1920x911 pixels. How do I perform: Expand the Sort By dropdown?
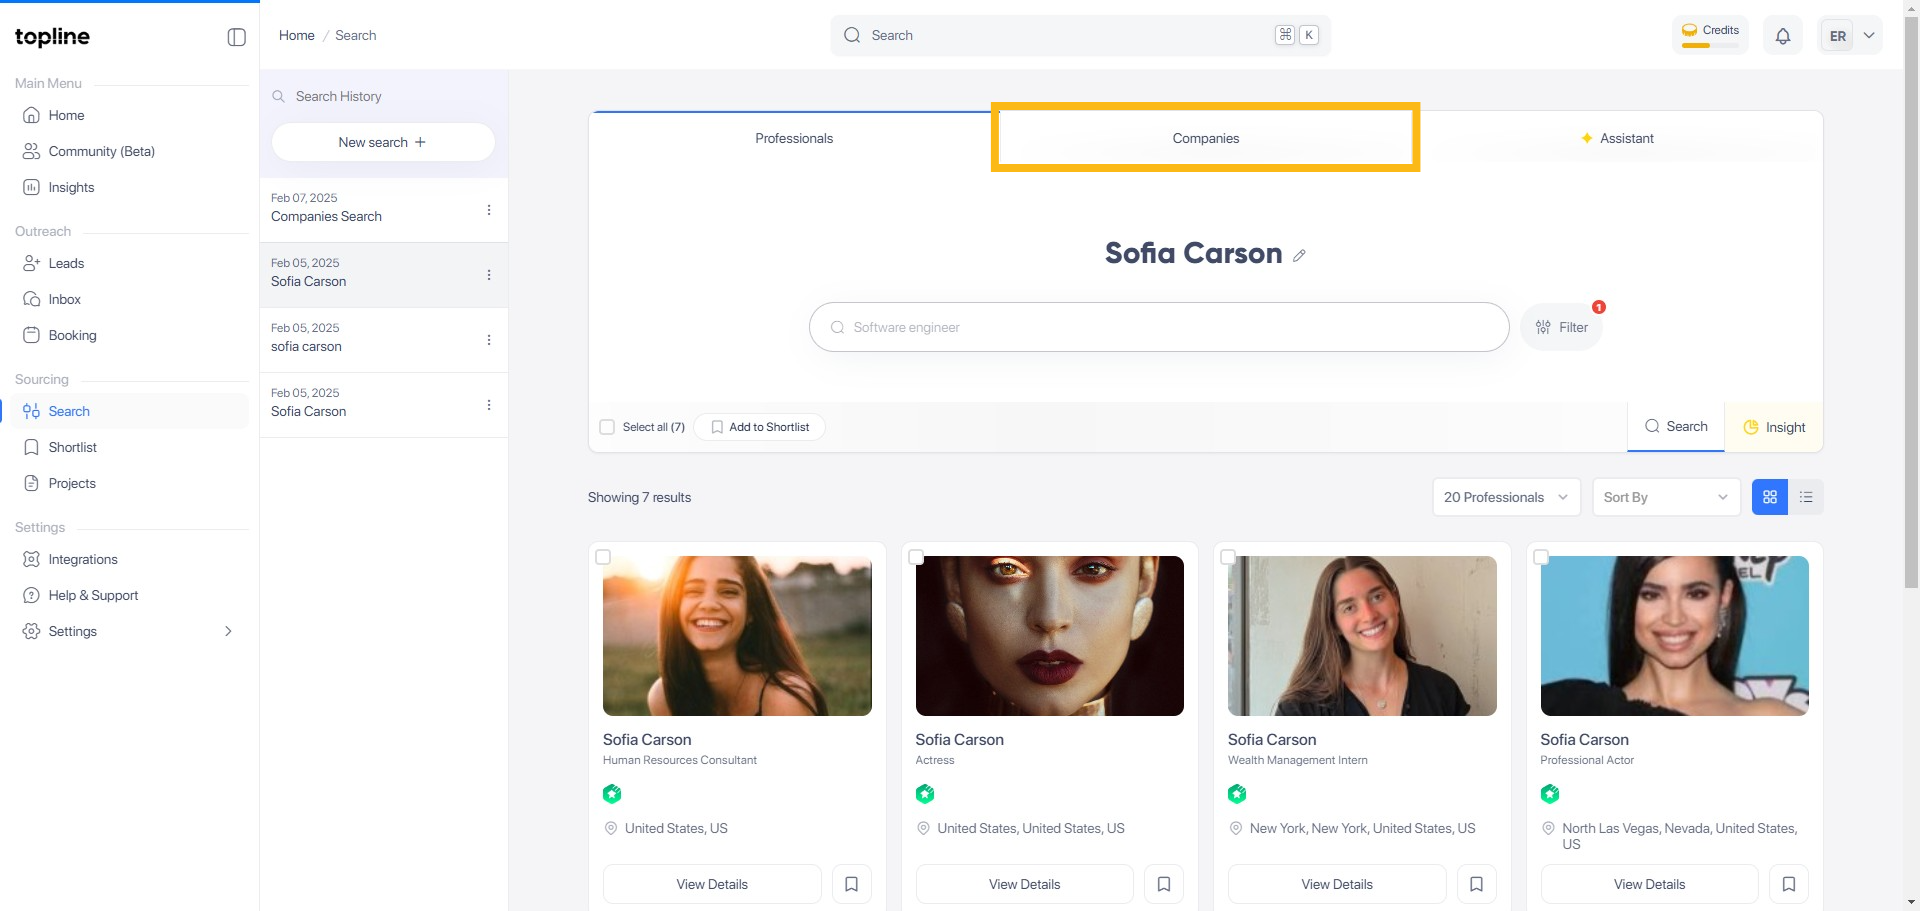[x=1665, y=497]
